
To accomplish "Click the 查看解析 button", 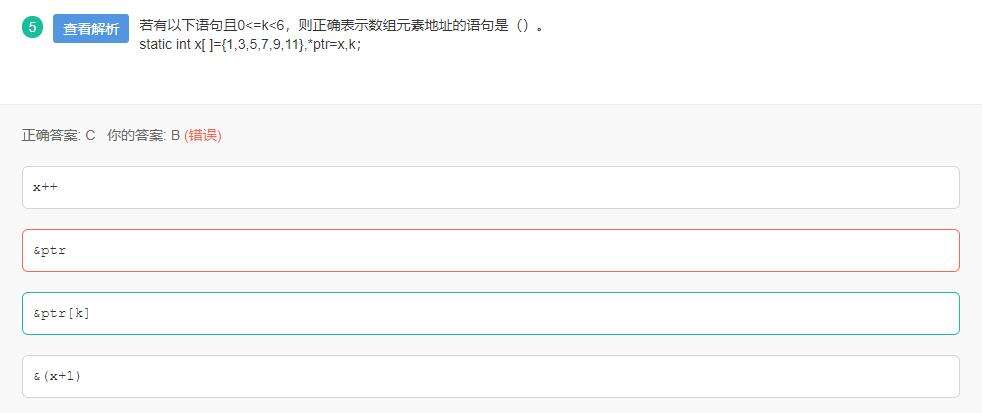I will [91, 28].
